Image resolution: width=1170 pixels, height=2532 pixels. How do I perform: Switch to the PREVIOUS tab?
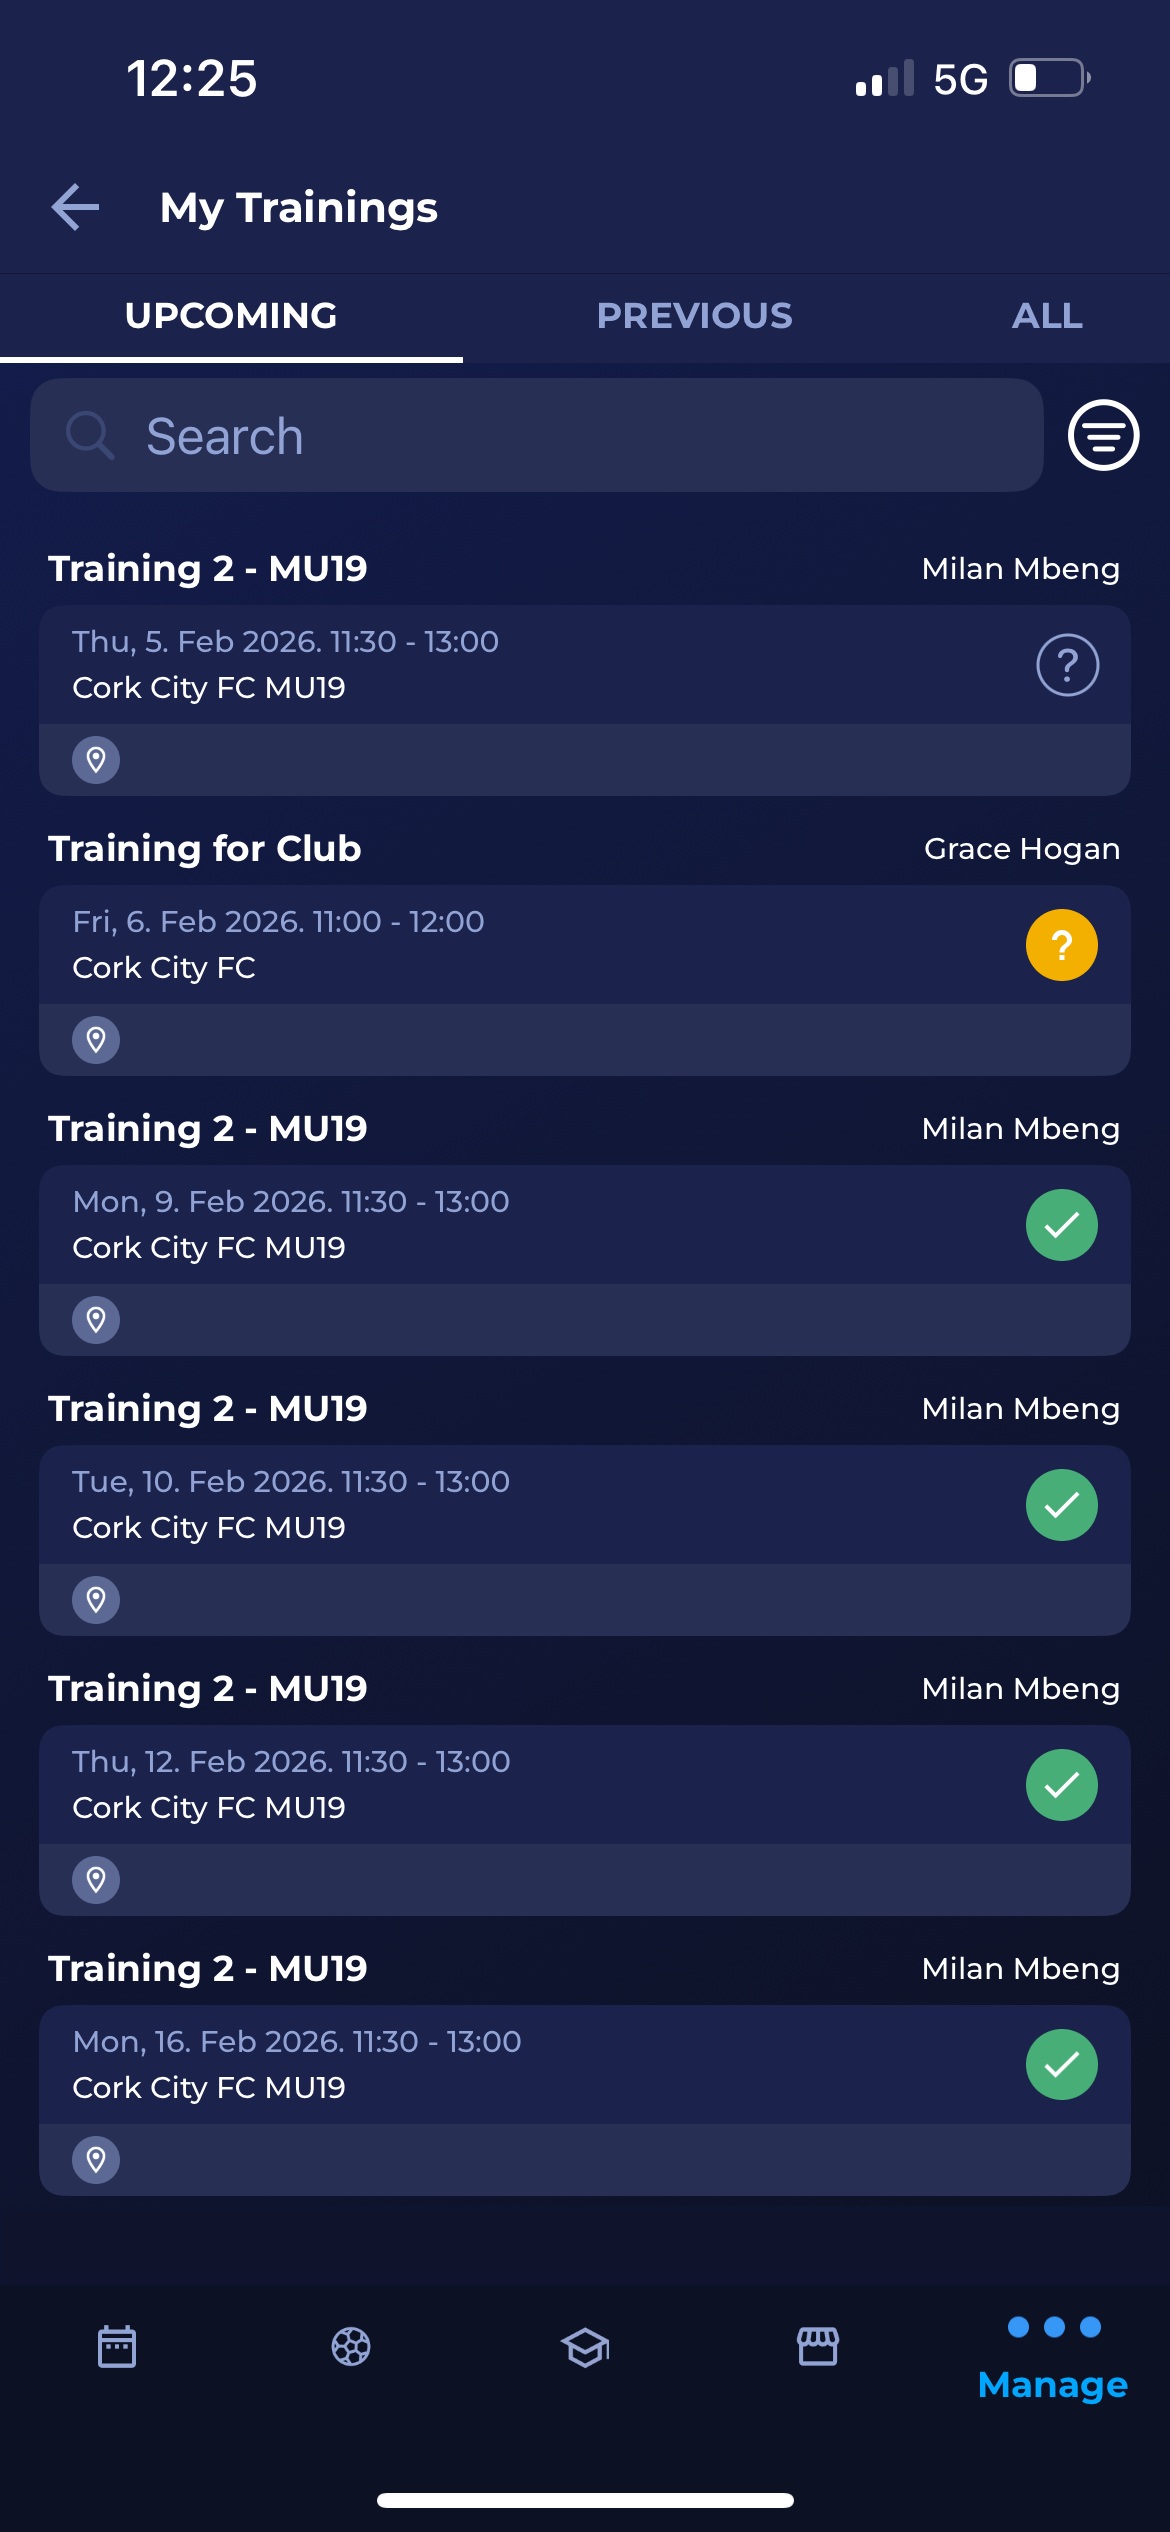point(694,316)
